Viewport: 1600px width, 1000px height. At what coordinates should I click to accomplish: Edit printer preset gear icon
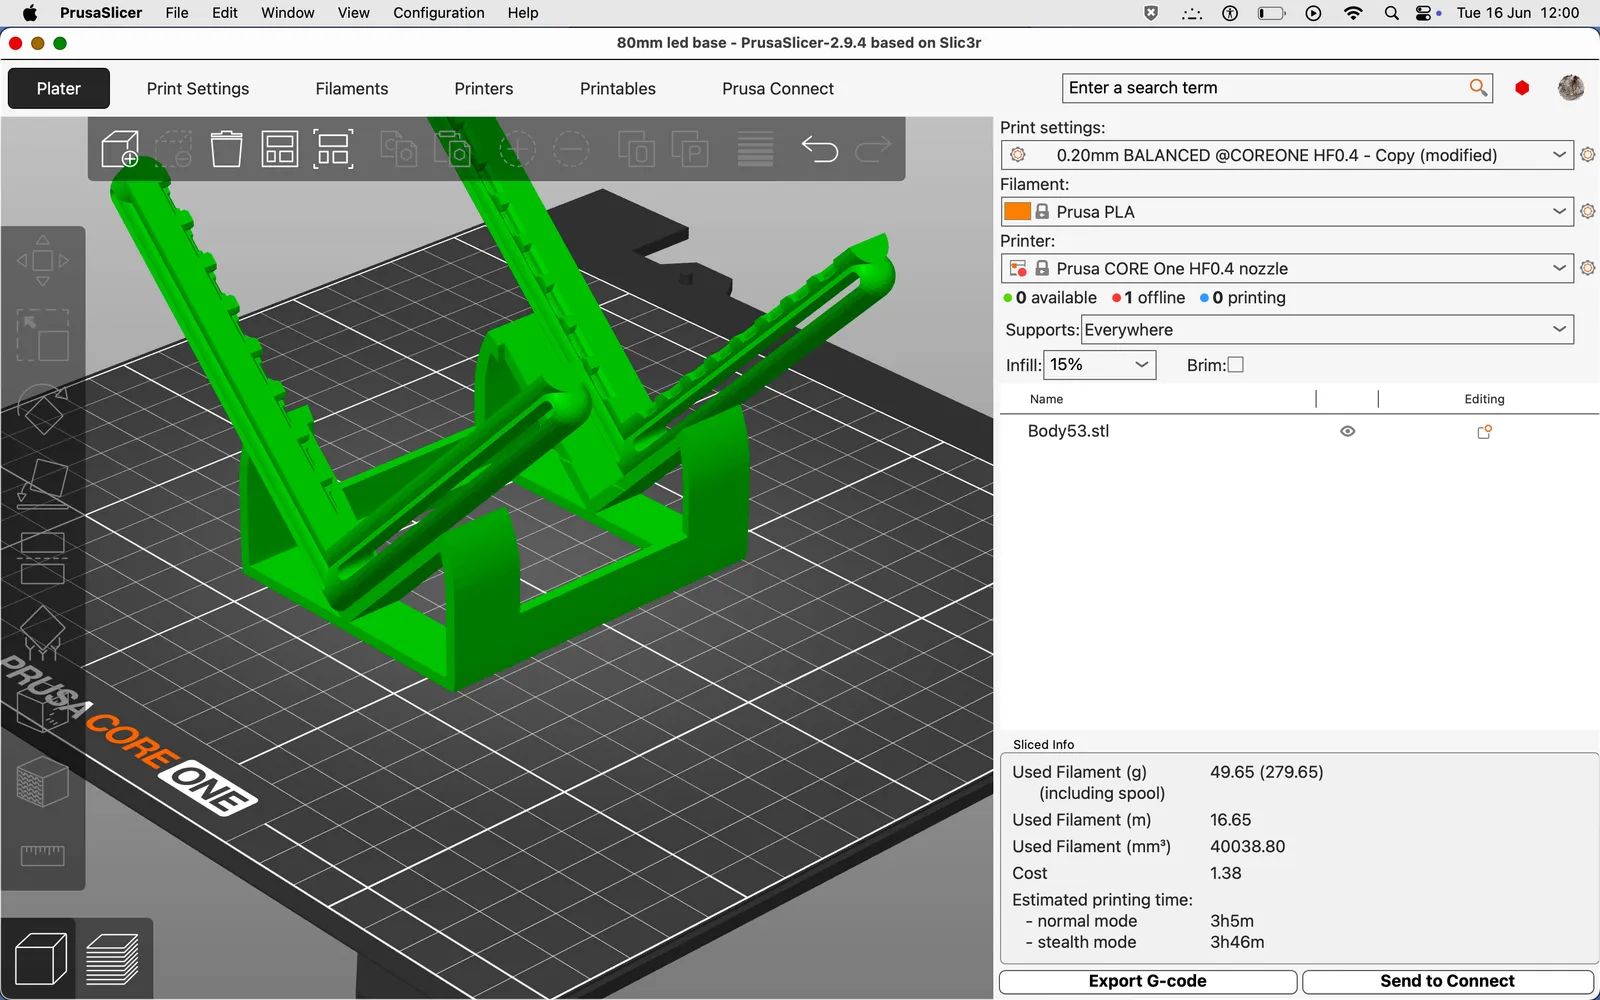pyautogui.click(x=1587, y=268)
